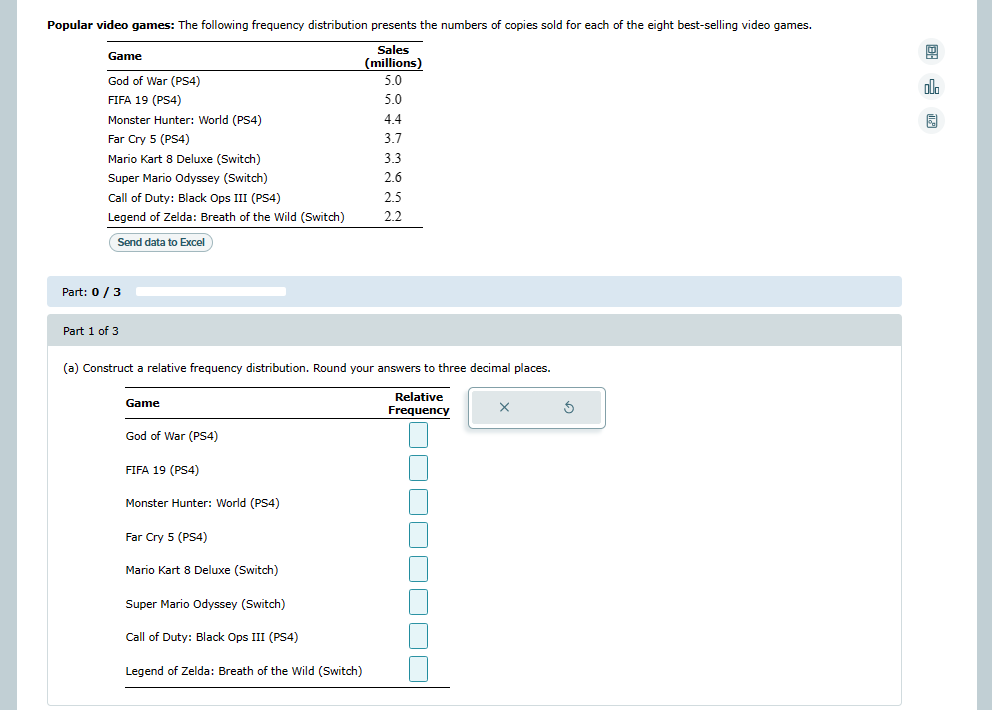992x710 pixels.
Task: Click Mario Kart 8 Deluxe's input field
Action: pyautogui.click(x=417, y=568)
